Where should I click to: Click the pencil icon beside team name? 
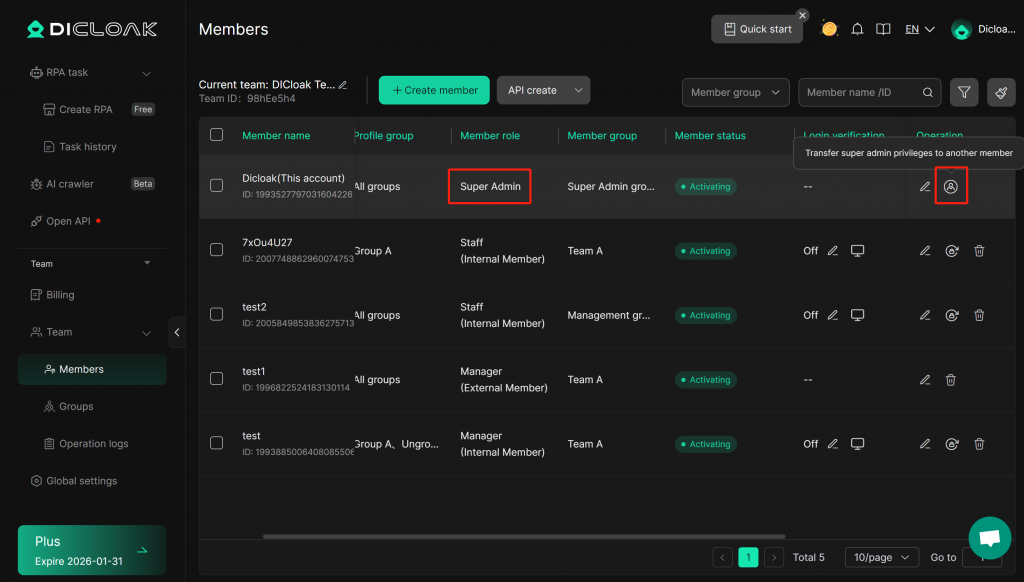coord(343,85)
